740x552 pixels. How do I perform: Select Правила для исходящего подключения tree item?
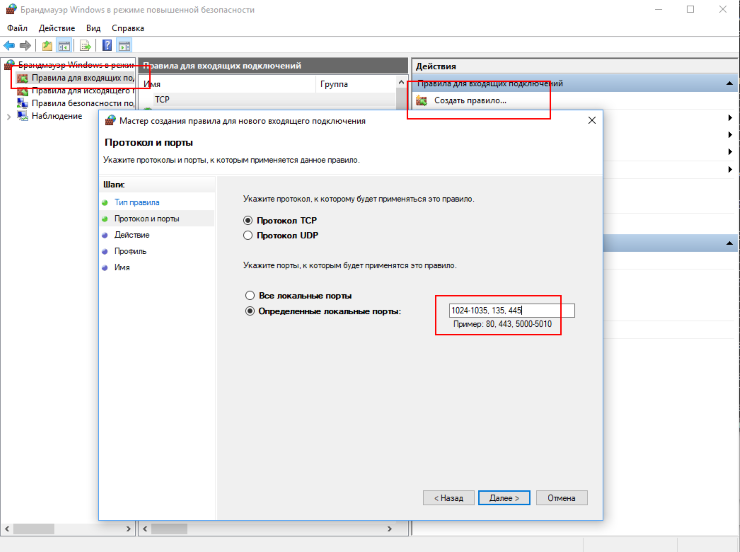tap(83, 91)
